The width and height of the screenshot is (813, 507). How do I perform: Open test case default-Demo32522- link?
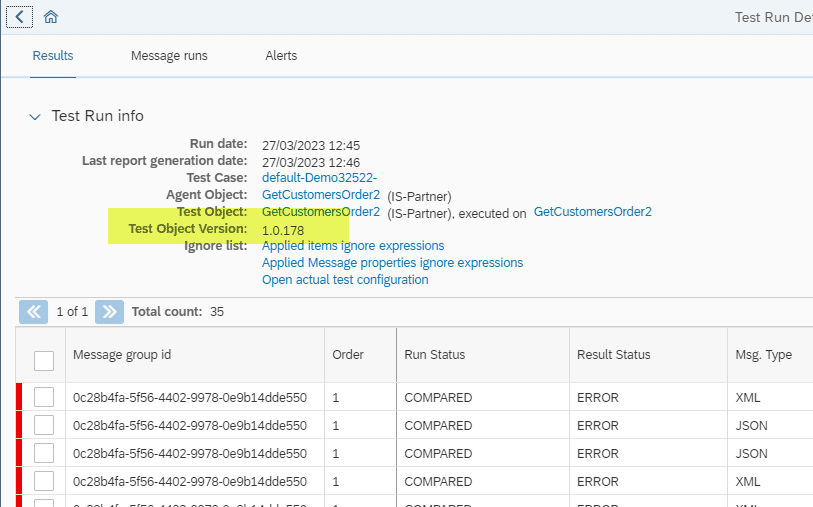tap(319, 178)
